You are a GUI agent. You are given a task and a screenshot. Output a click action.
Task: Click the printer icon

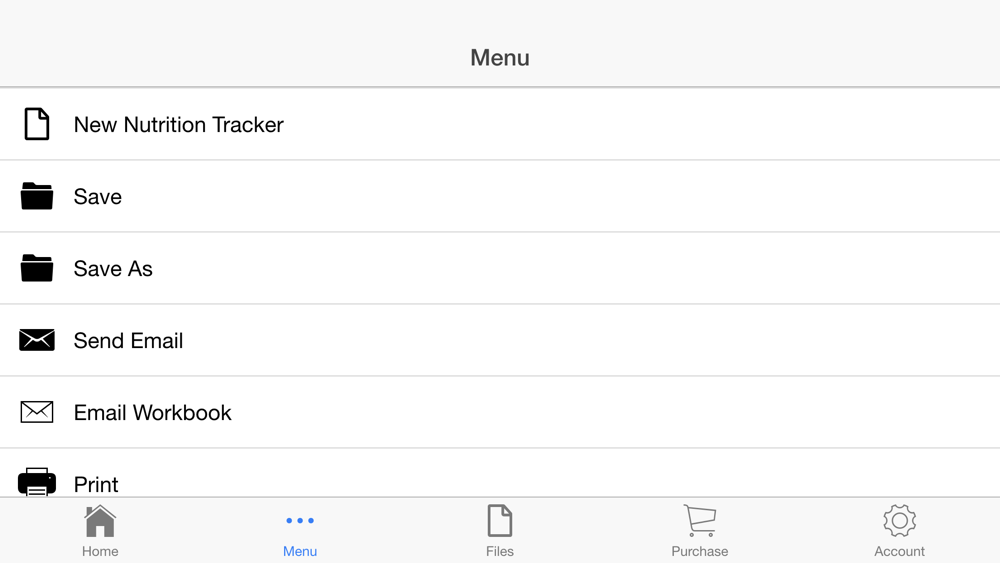tap(37, 482)
